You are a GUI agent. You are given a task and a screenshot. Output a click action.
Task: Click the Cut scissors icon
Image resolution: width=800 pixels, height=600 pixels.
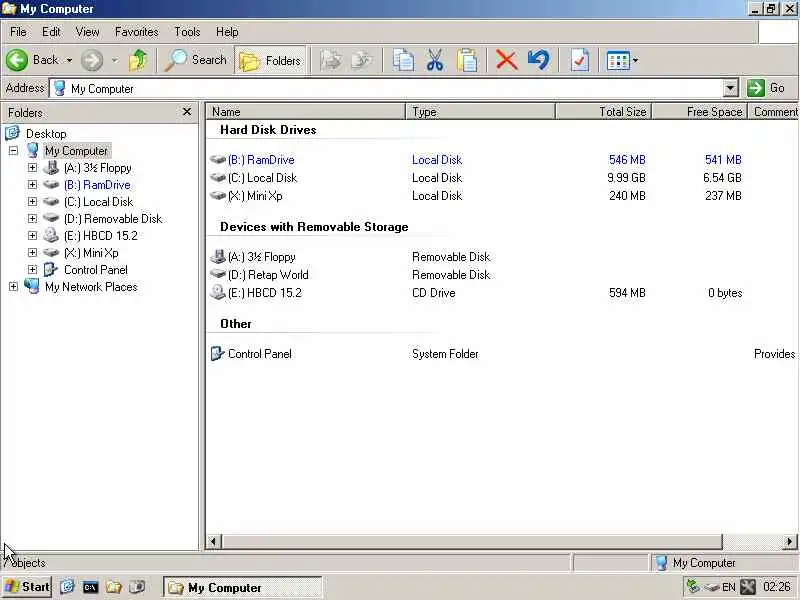coord(435,60)
